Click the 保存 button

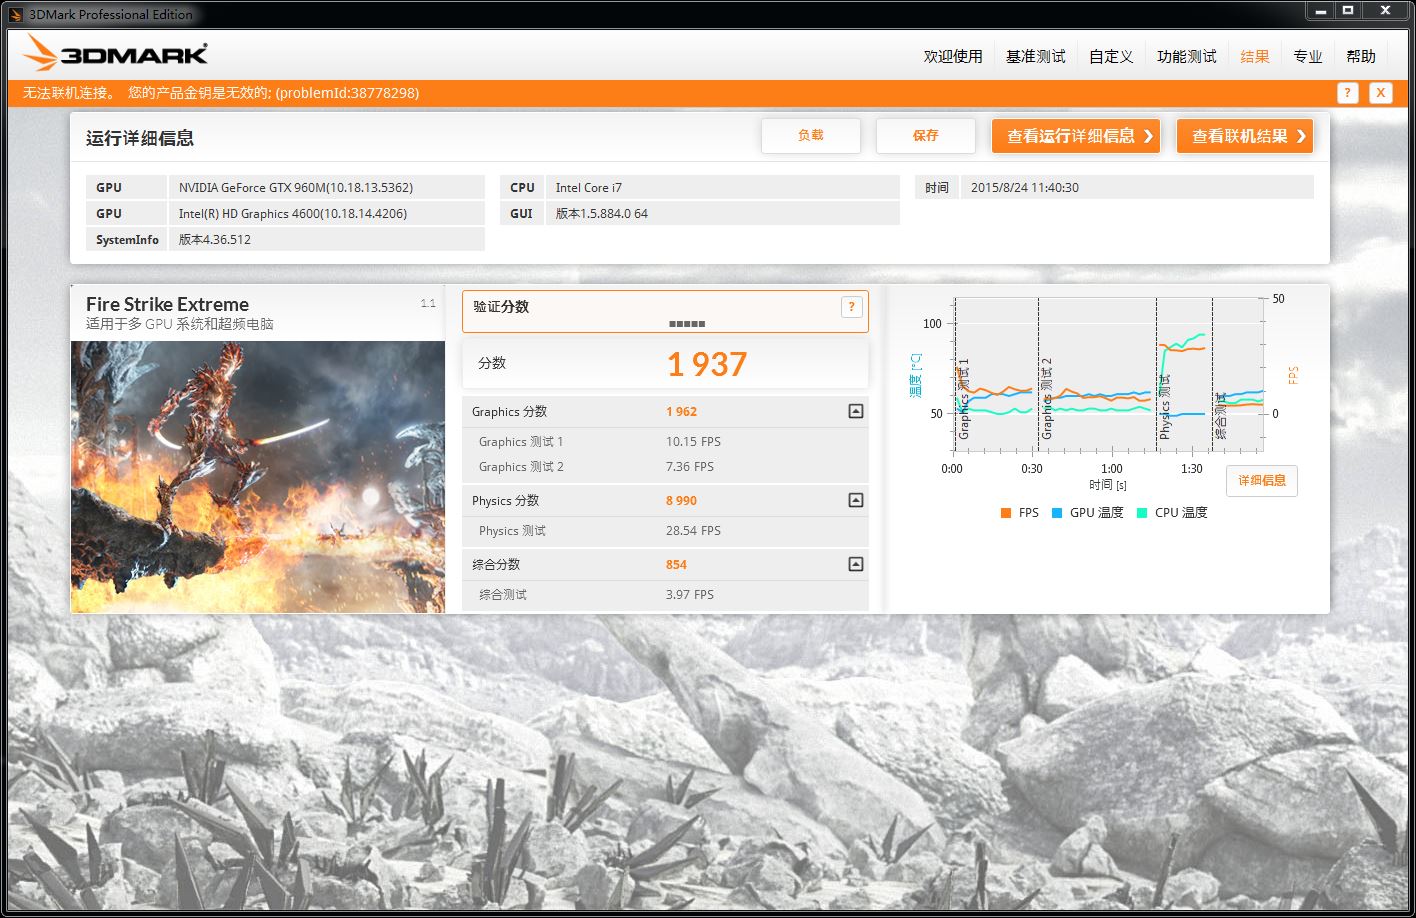926,136
